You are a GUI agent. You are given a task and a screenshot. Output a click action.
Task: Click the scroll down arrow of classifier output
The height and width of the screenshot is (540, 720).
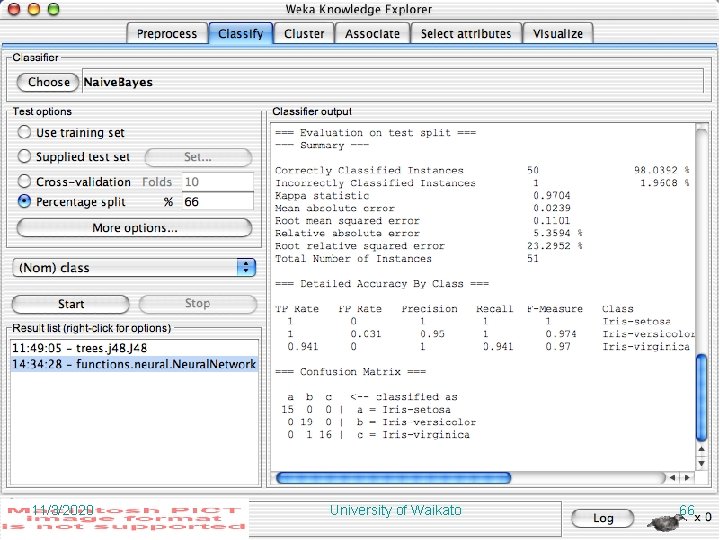point(702,464)
